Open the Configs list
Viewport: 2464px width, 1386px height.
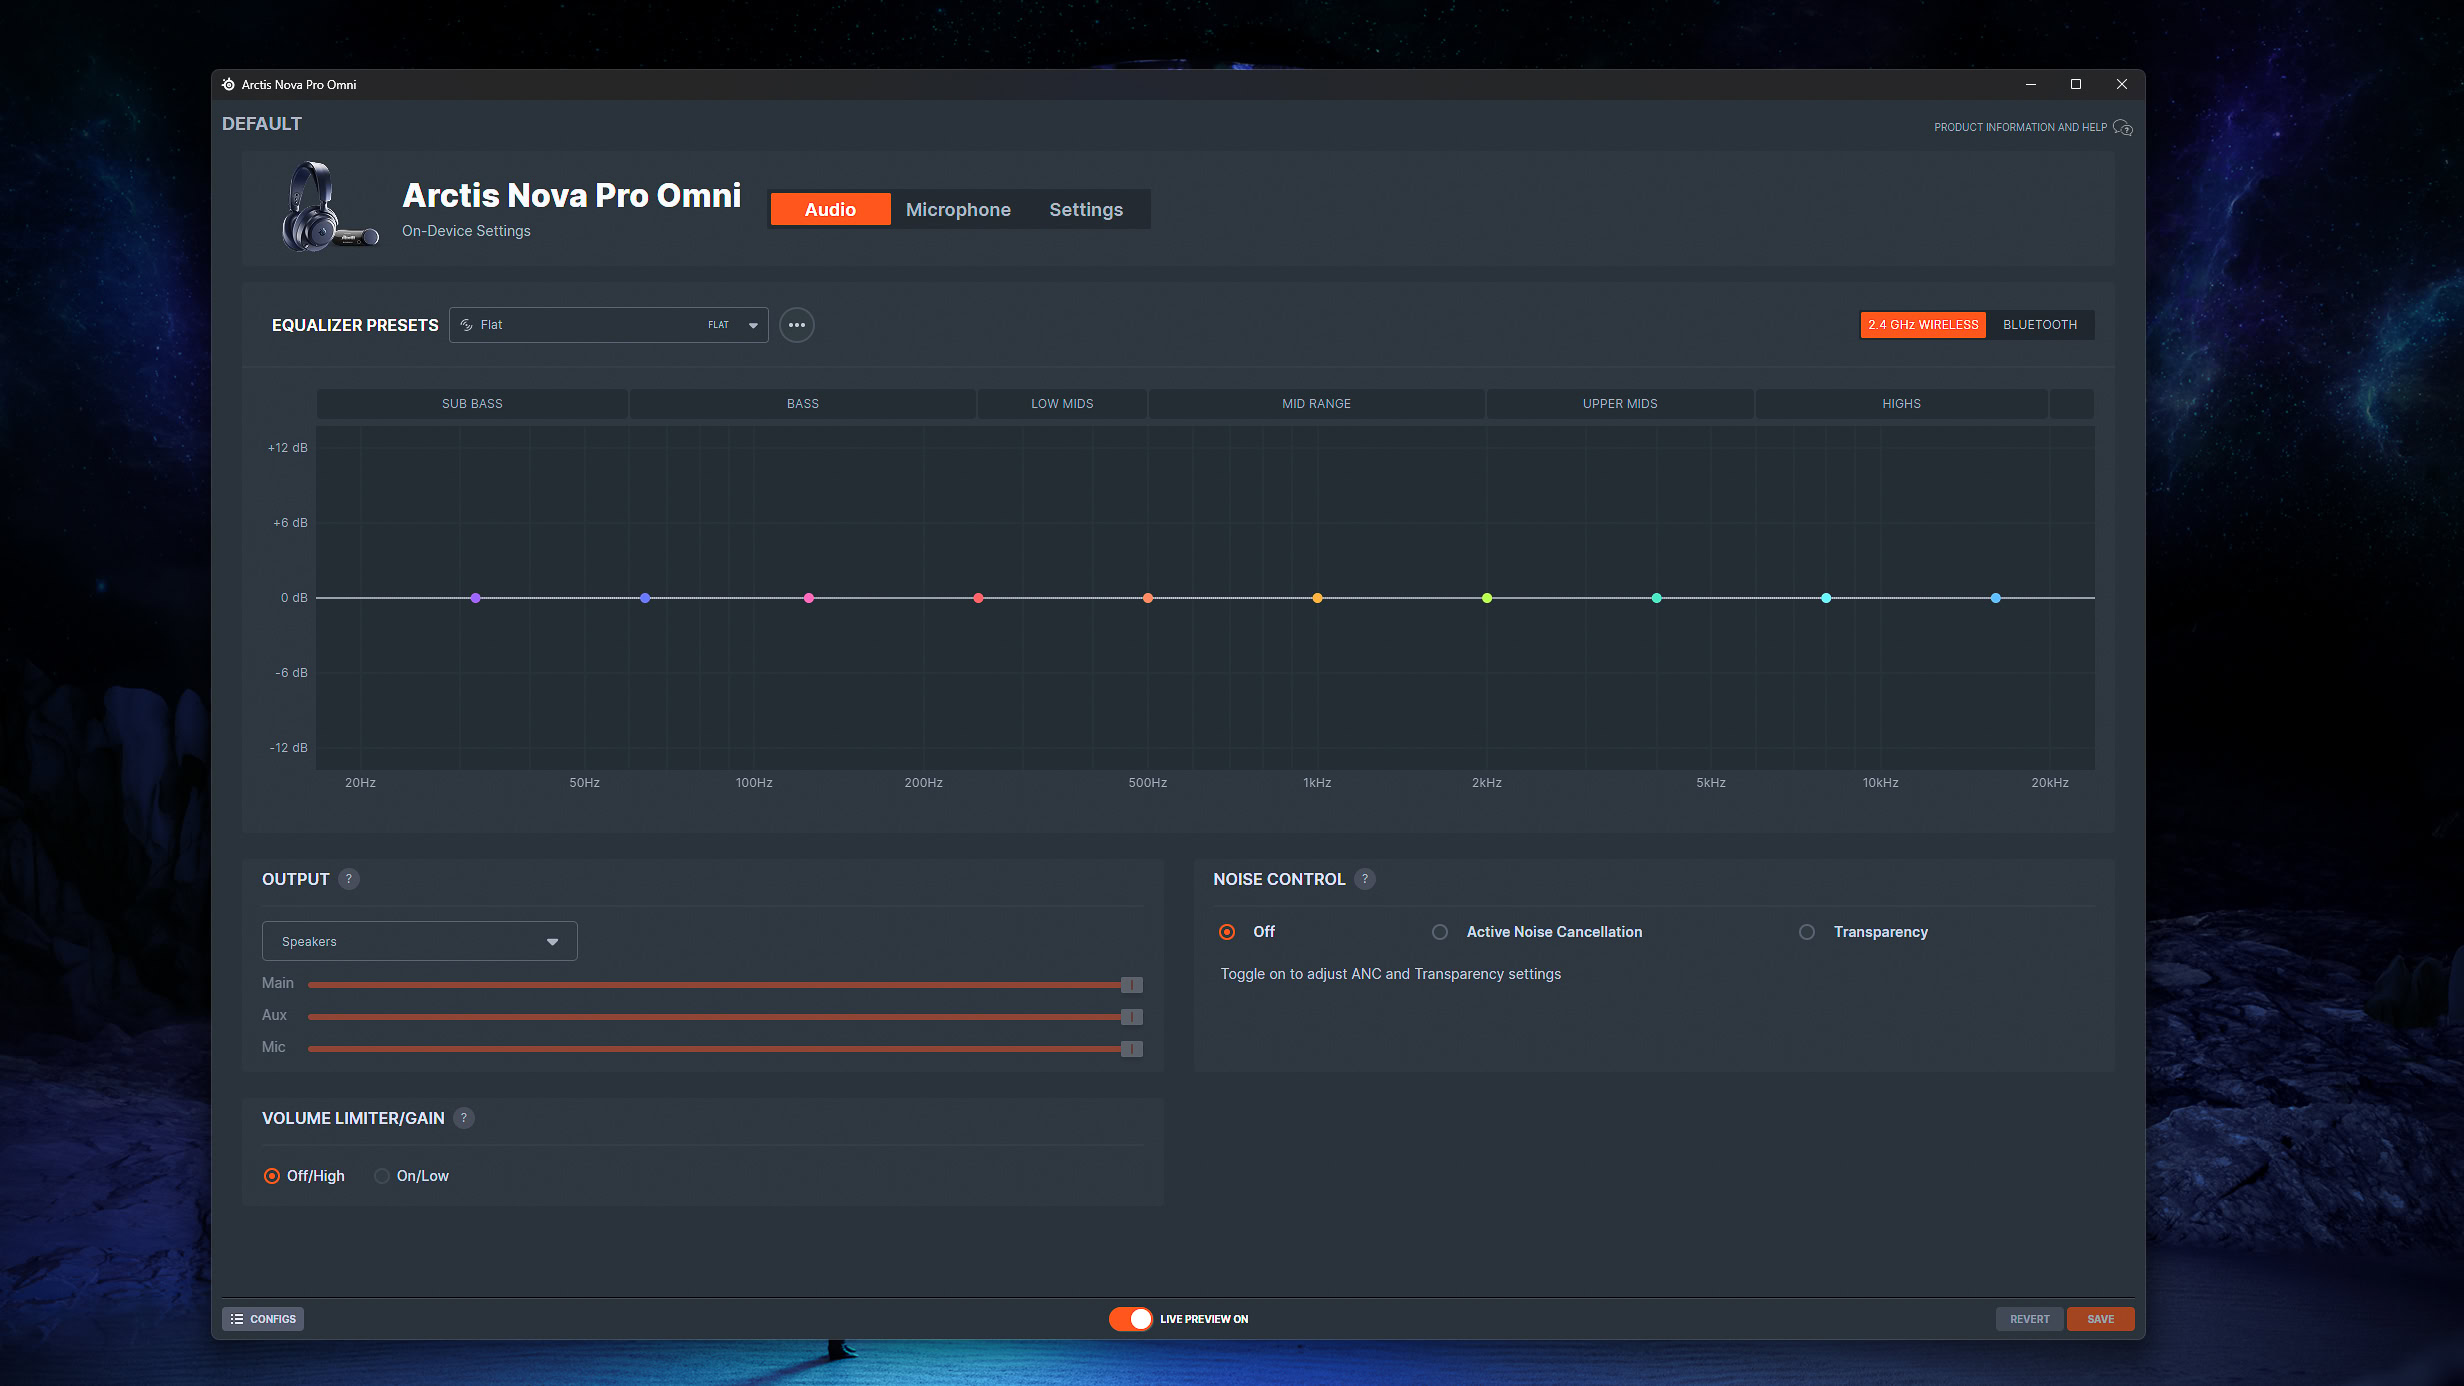263,1319
